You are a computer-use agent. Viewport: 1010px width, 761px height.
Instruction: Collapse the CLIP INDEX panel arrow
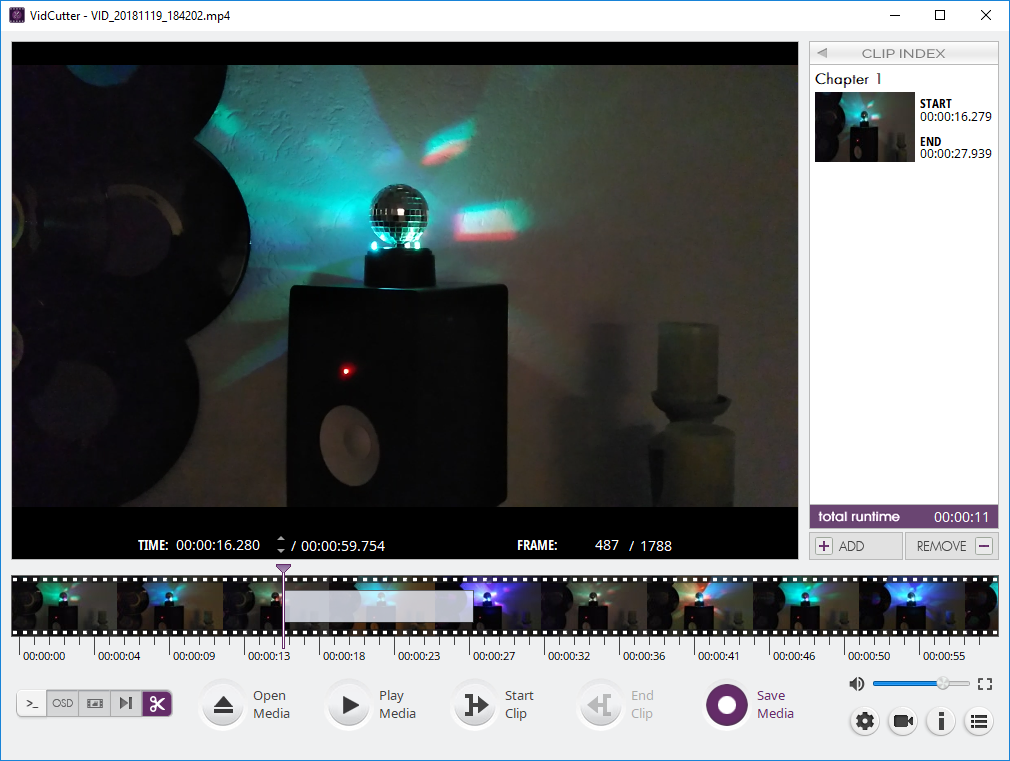click(x=822, y=53)
